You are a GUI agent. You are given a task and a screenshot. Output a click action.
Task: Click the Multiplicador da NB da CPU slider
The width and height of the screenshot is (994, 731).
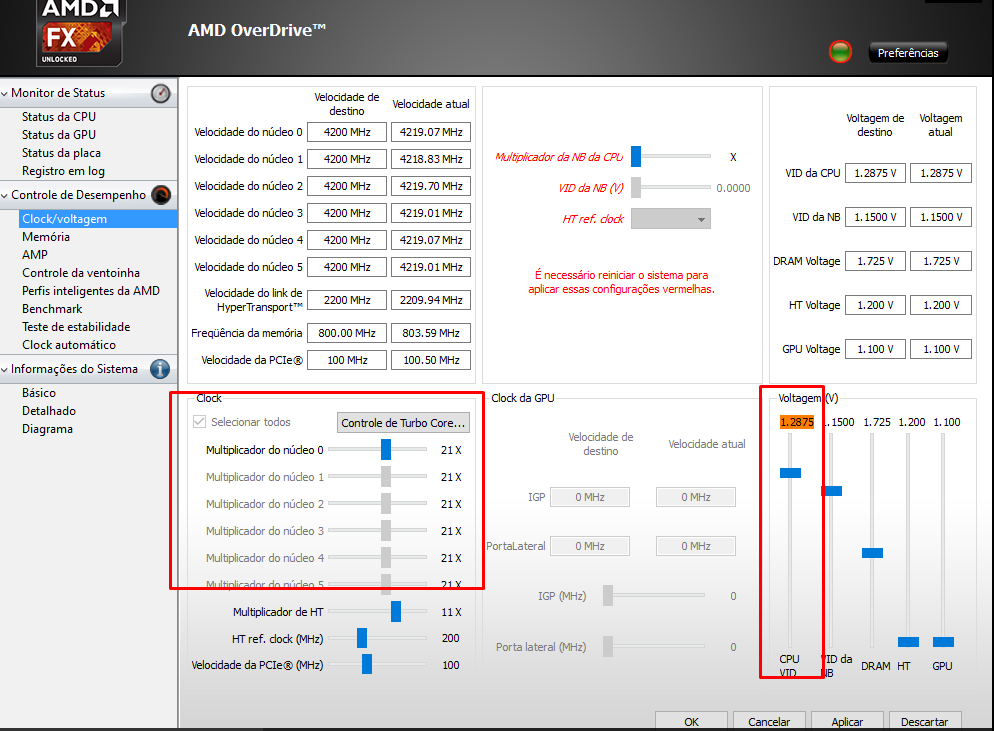[x=636, y=156]
